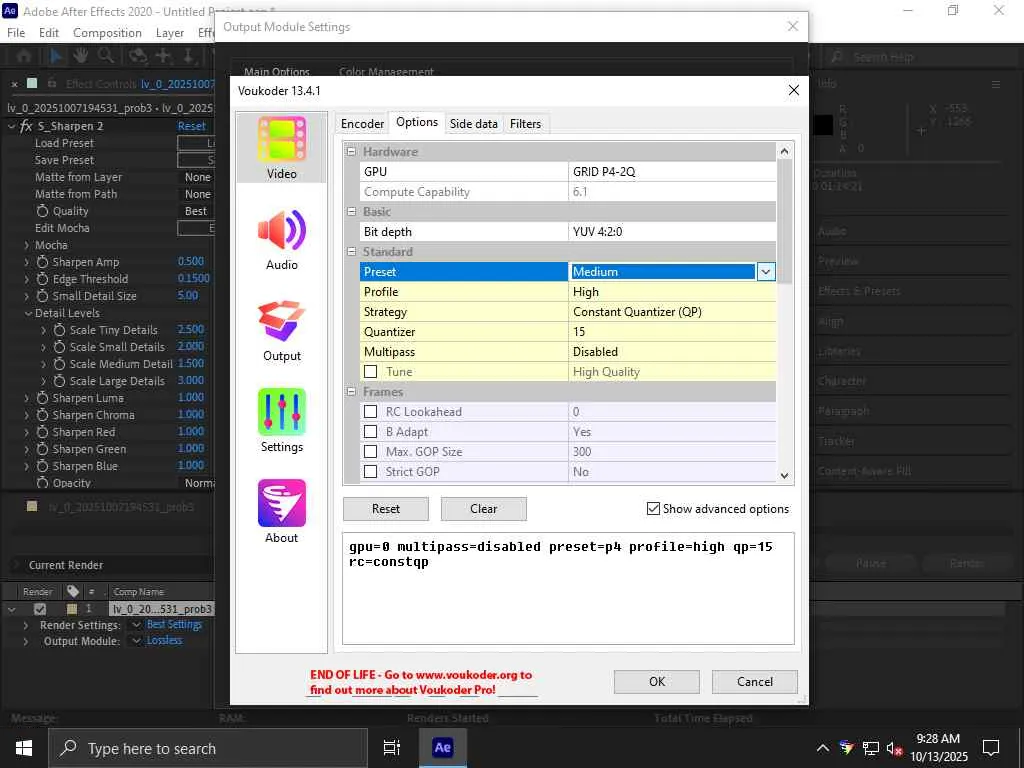Click the Clear button

484,509
